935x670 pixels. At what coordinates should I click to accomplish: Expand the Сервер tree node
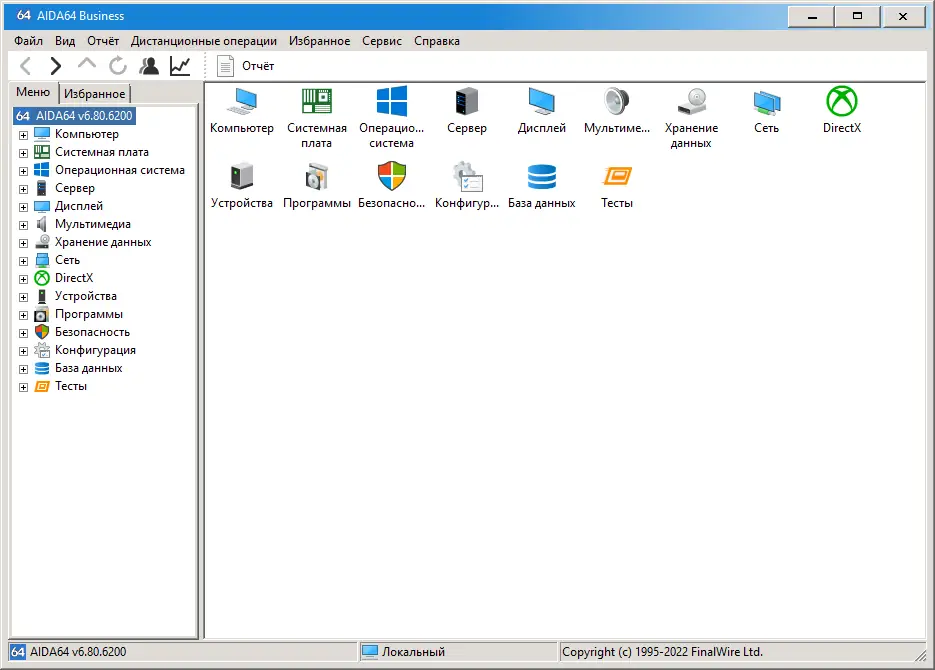[24, 188]
